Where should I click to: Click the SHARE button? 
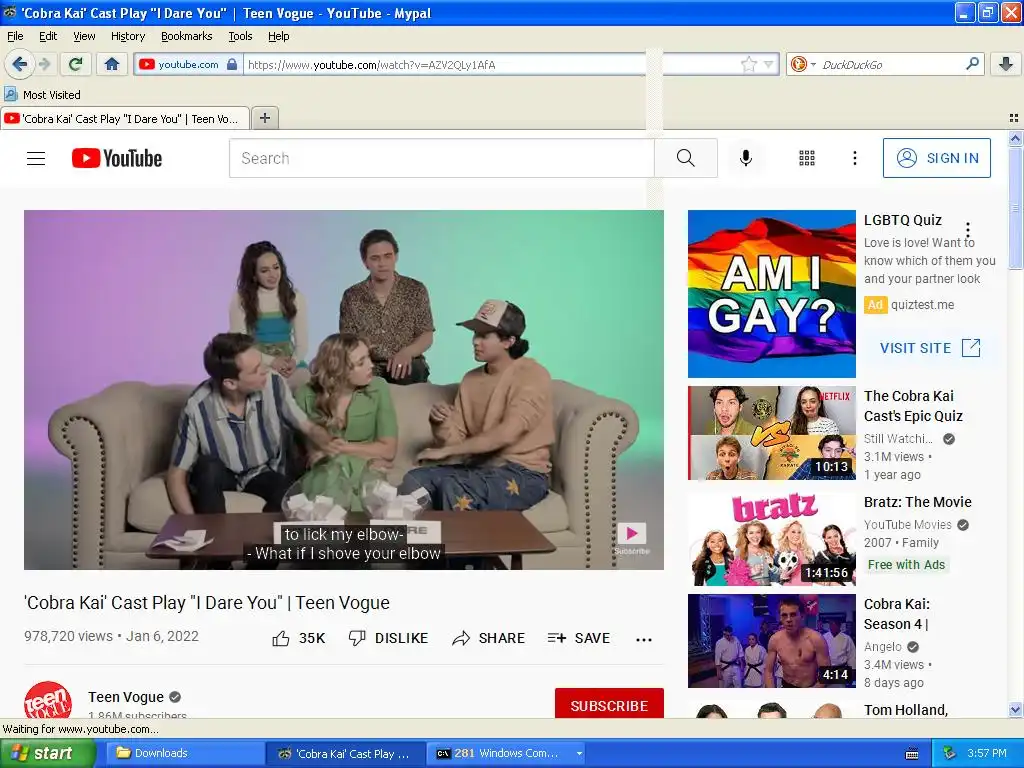coord(488,638)
